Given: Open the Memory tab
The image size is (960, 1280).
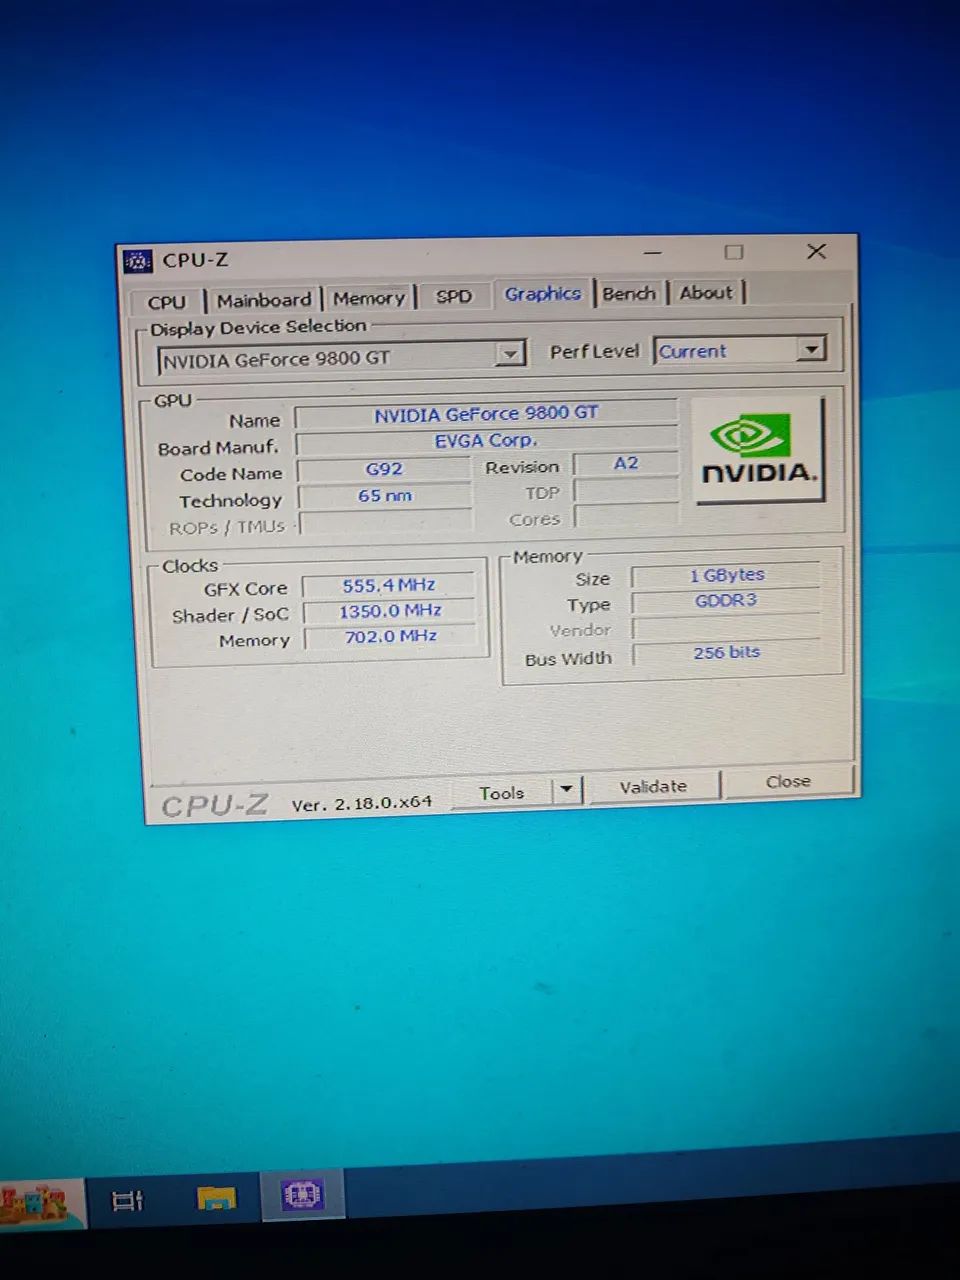Looking at the screenshot, I should click(369, 298).
